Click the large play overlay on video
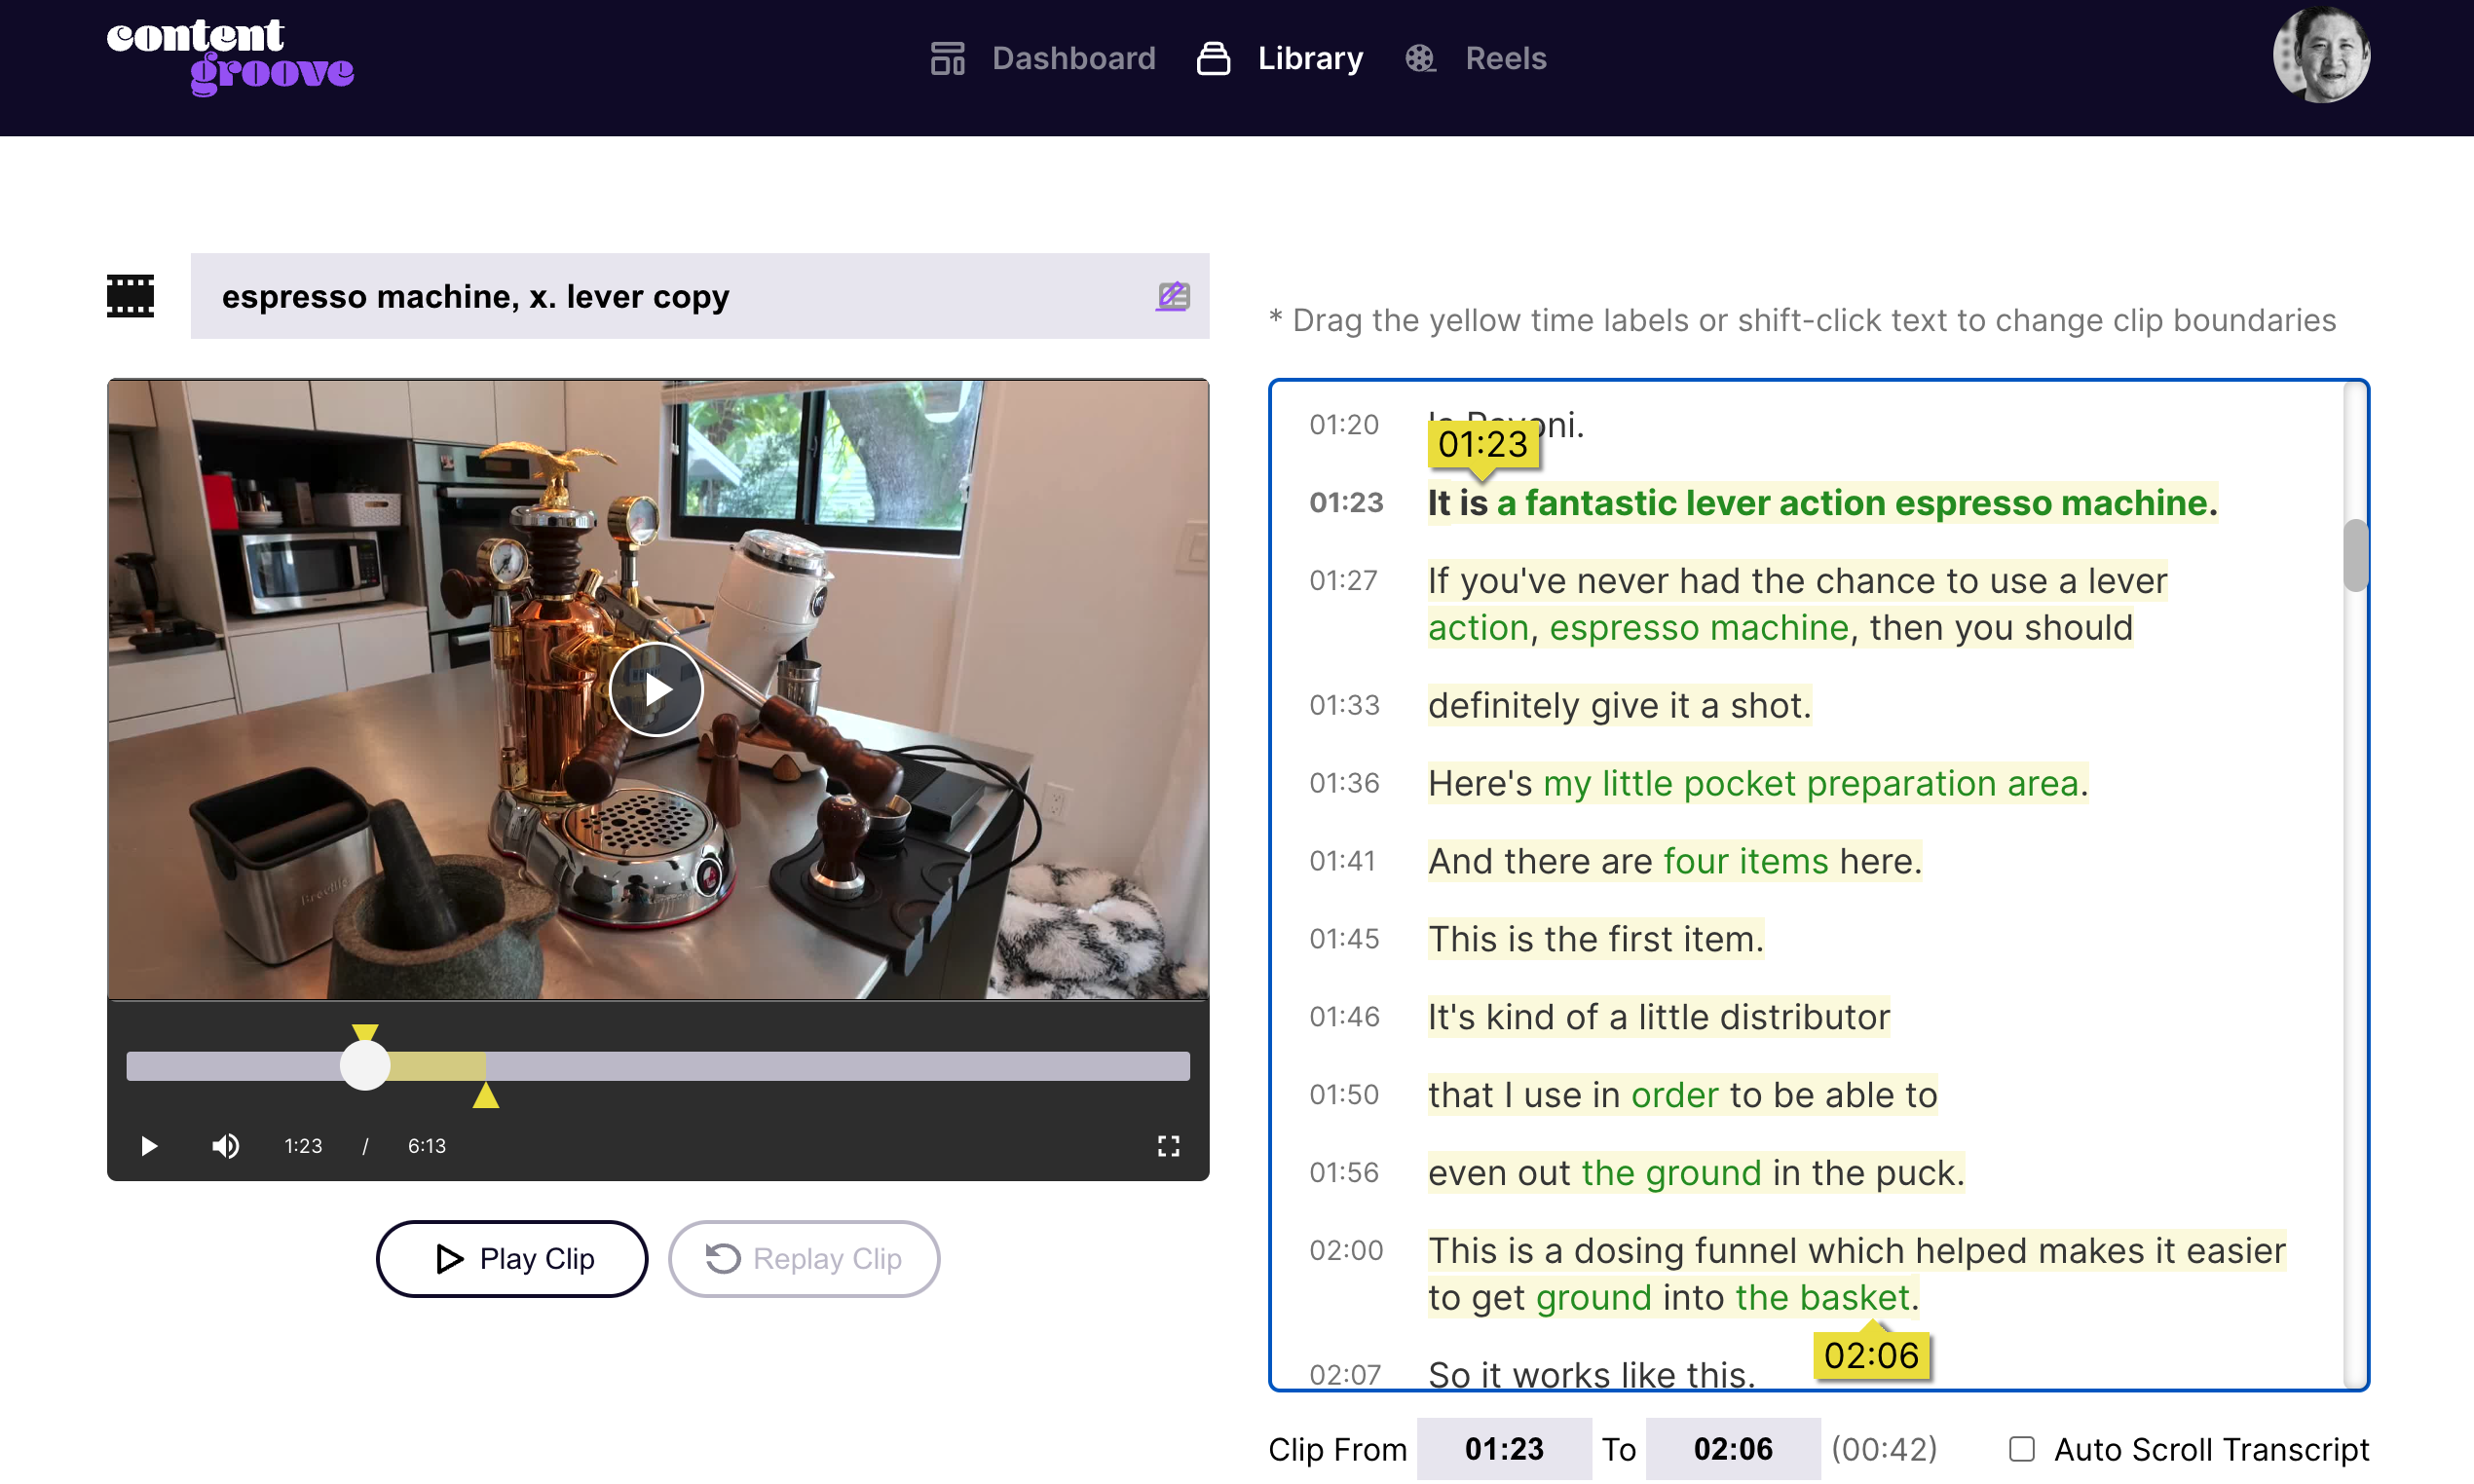 click(x=656, y=689)
